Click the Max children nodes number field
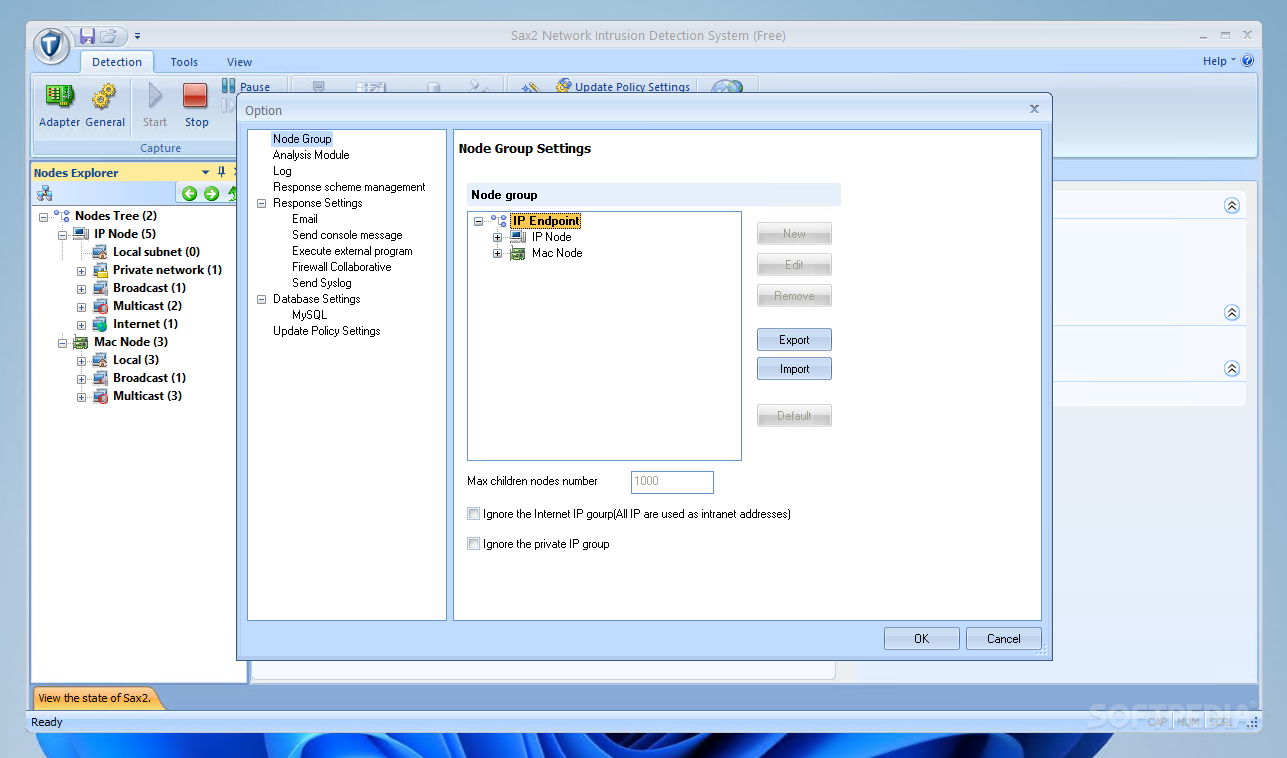 point(672,482)
